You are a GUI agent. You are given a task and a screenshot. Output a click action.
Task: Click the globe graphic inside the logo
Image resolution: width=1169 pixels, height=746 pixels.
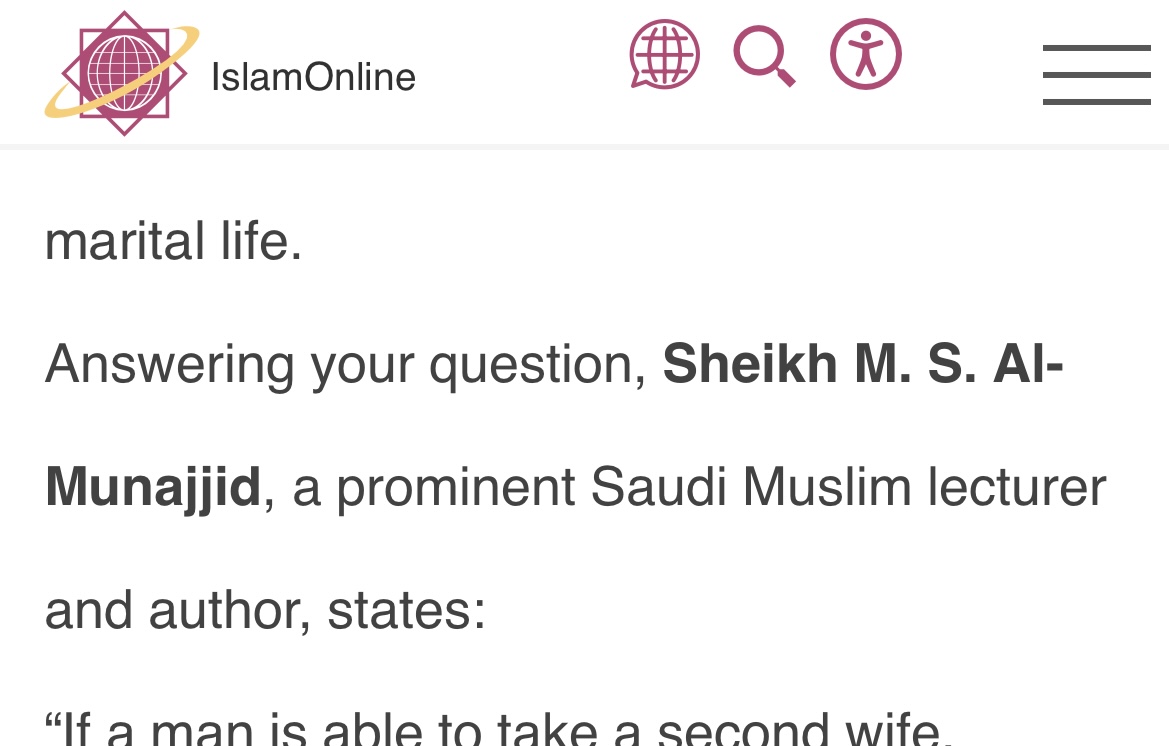[124, 73]
